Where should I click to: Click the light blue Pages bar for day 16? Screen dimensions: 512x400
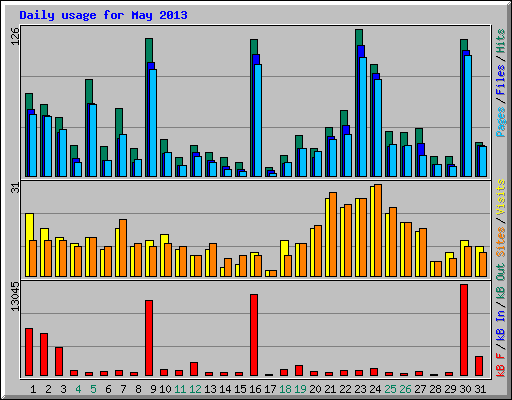point(258,120)
